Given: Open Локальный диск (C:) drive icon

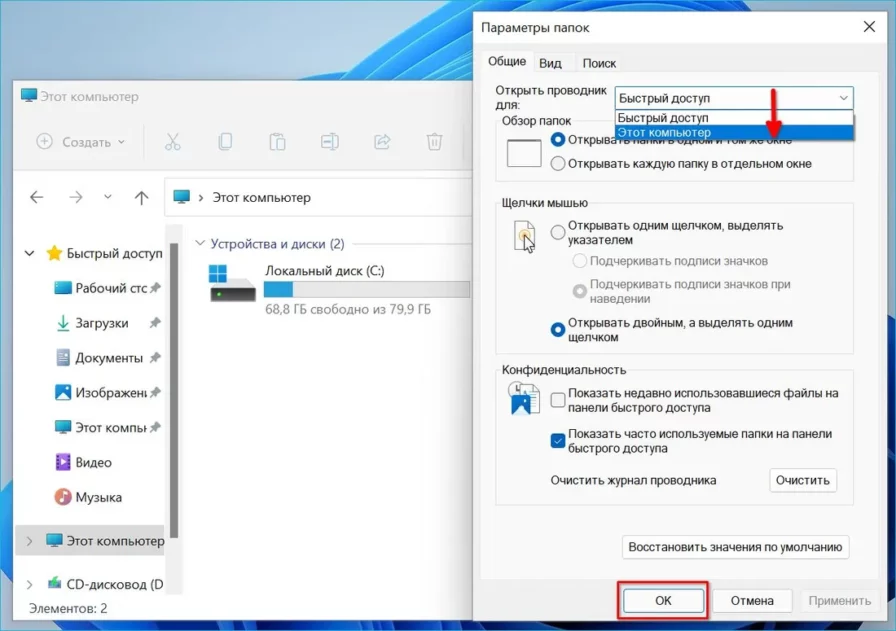Looking at the screenshot, I should 232,283.
